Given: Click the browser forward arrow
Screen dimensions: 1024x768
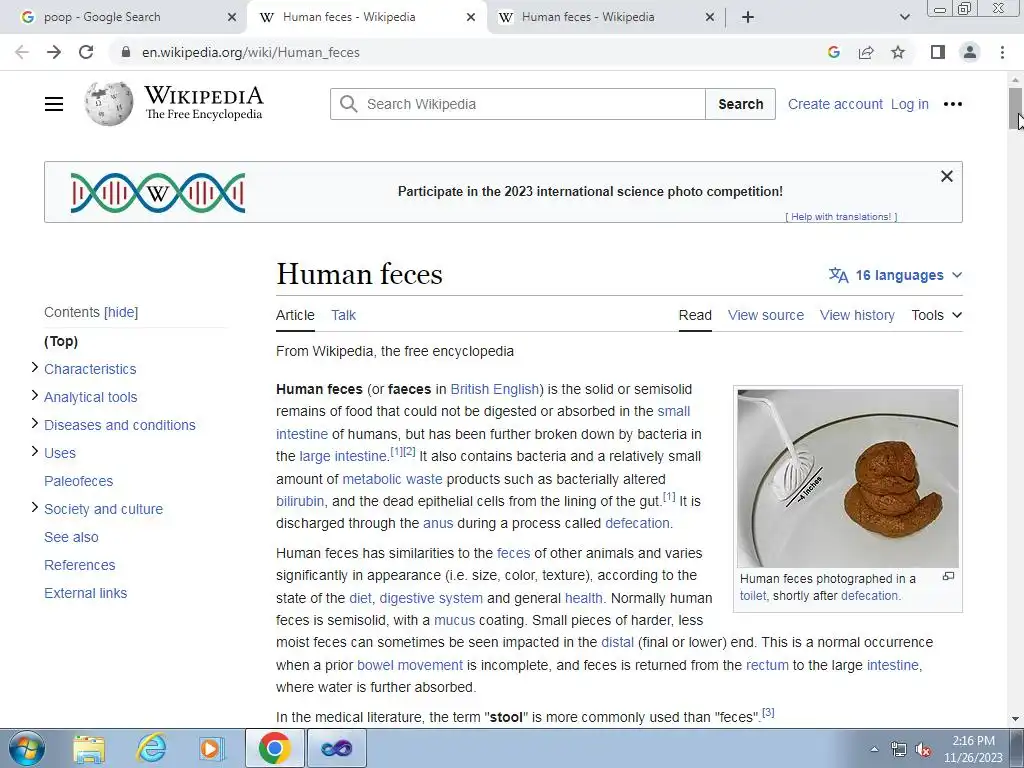Looking at the screenshot, I should (54, 52).
